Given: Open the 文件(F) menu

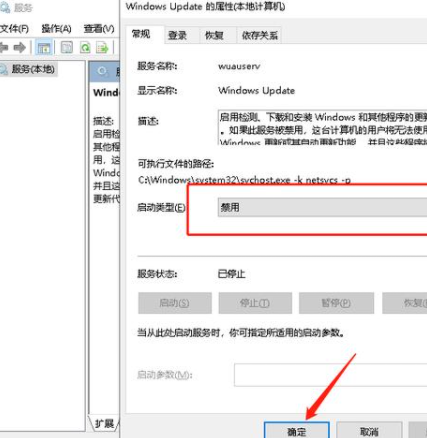Looking at the screenshot, I should click(14, 29).
